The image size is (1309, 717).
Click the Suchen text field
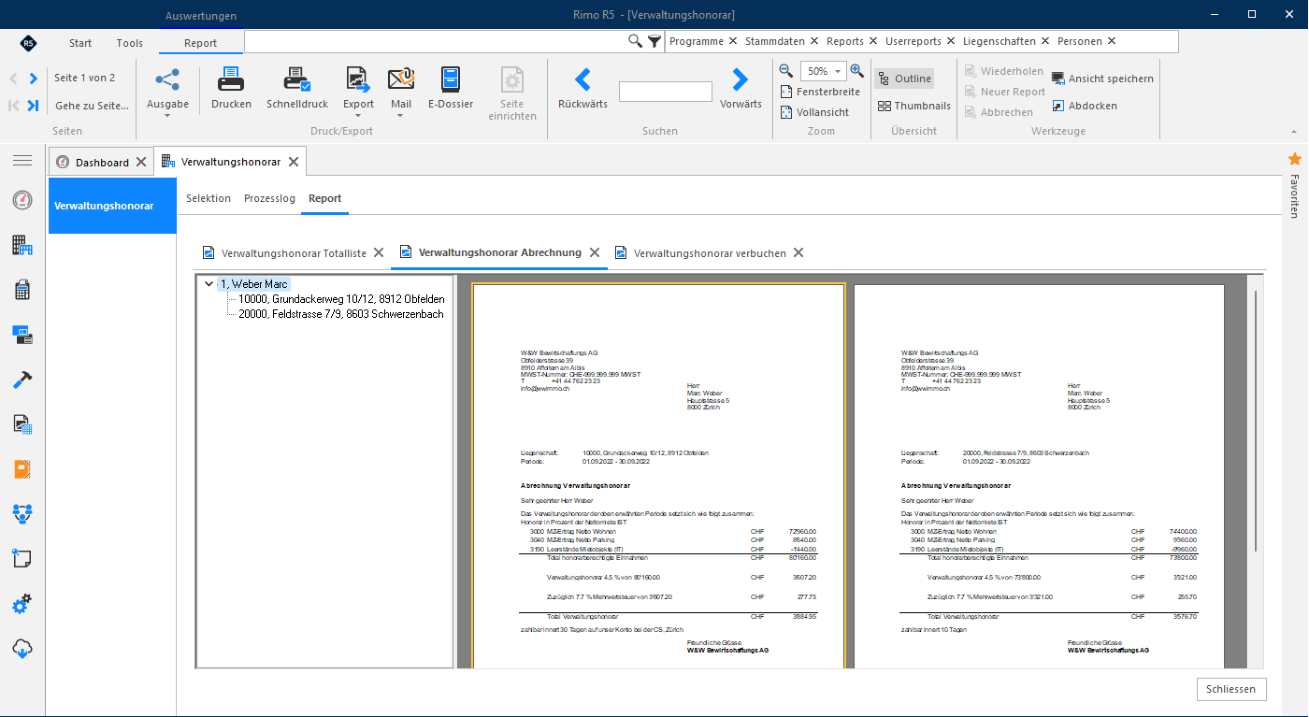pos(665,91)
